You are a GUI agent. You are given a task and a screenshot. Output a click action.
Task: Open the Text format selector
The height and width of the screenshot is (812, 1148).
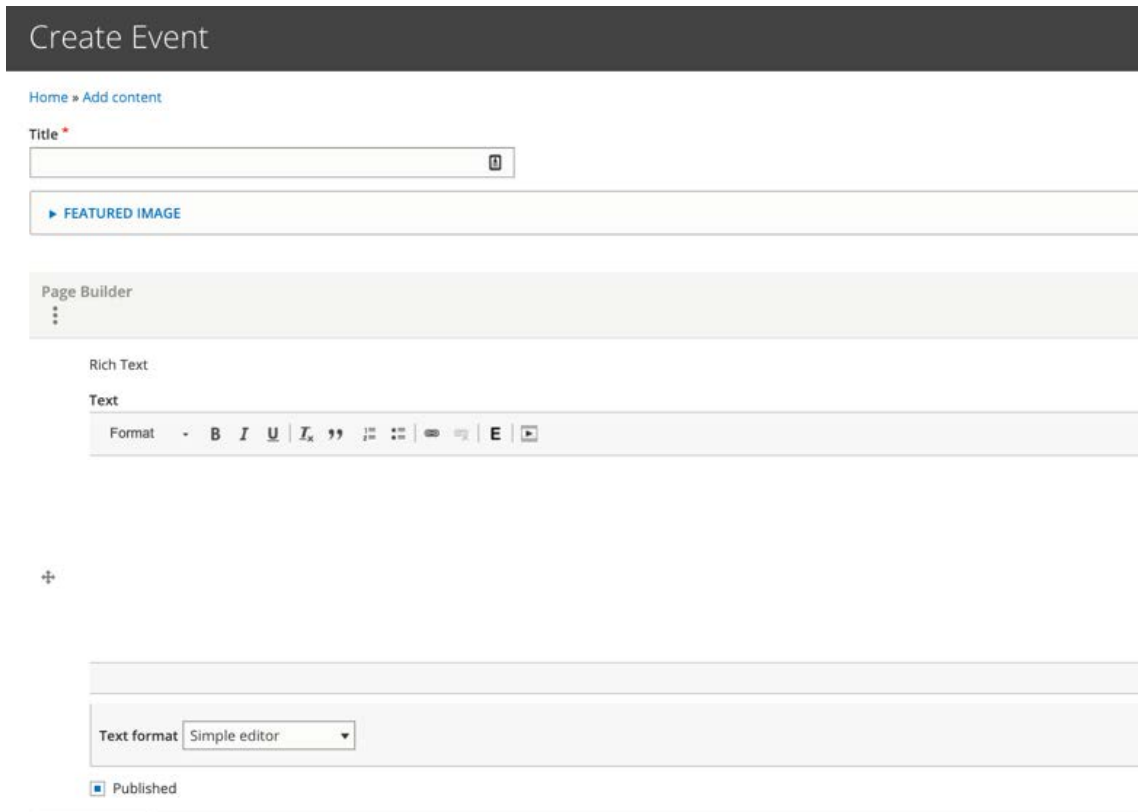coord(270,736)
